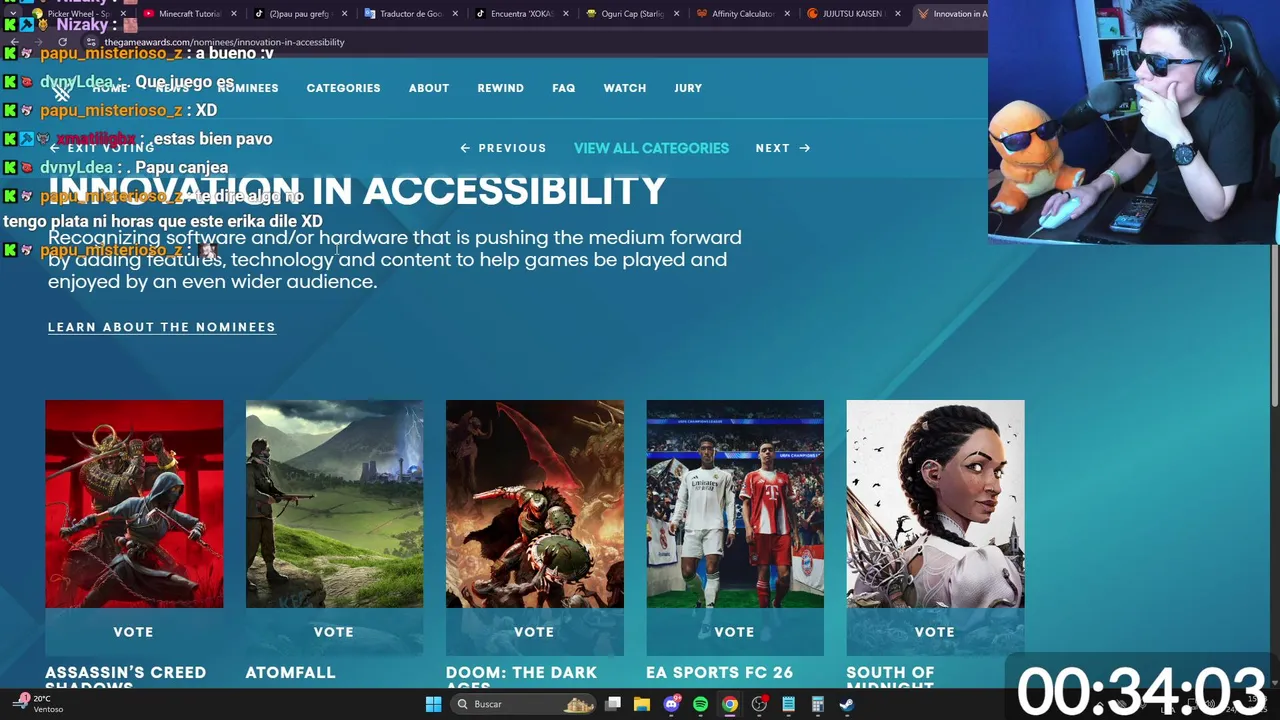Open the Windows Start menu
The image size is (1280, 720).
click(433, 704)
